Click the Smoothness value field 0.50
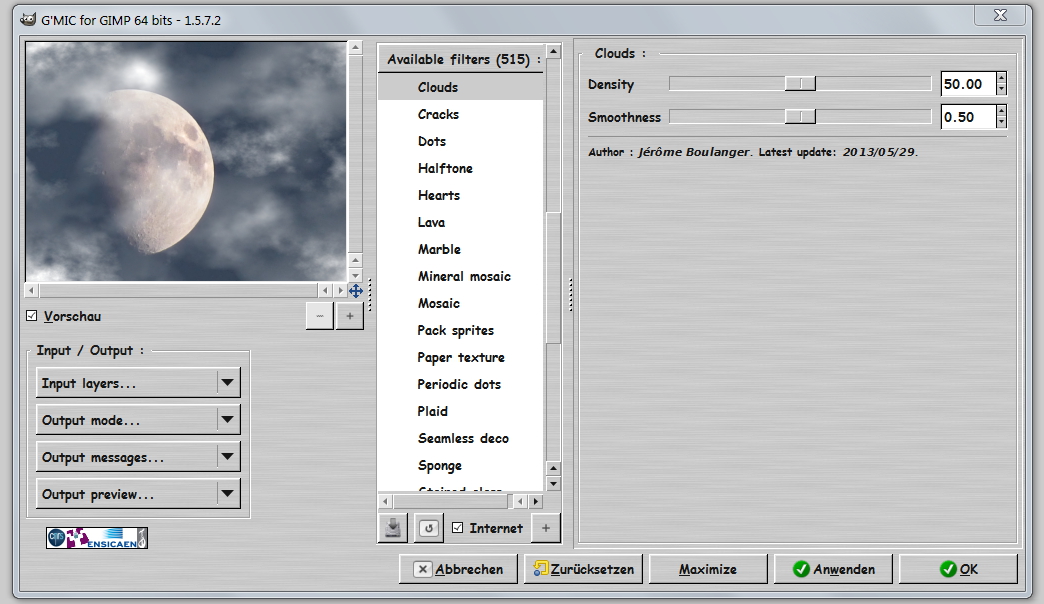1044x604 pixels. (x=969, y=117)
